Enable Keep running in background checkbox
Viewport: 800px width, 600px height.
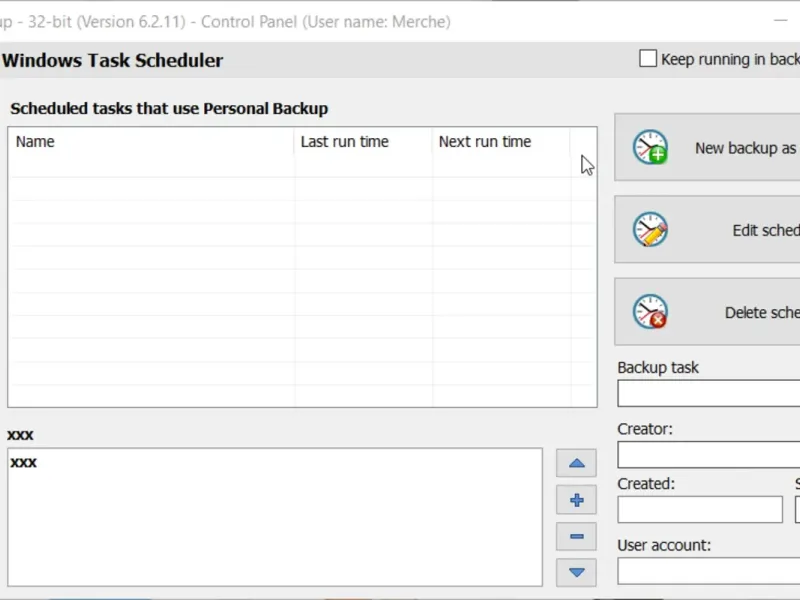(x=648, y=59)
